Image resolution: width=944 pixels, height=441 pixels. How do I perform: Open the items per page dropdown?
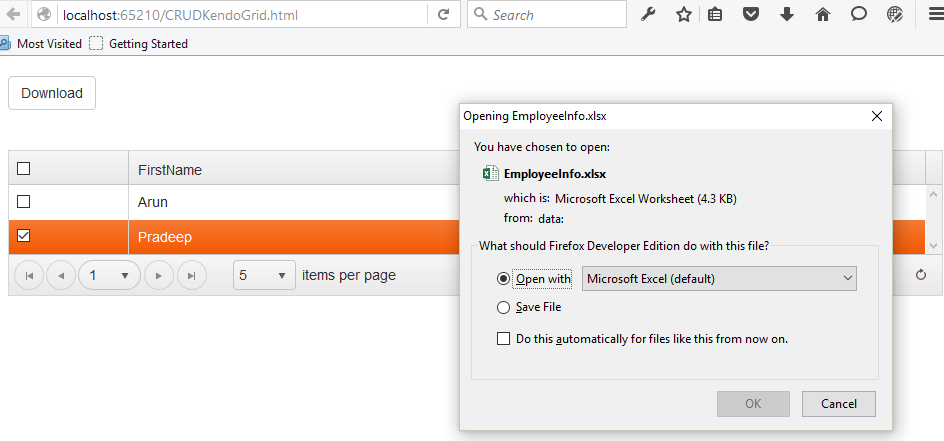[x=264, y=275]
